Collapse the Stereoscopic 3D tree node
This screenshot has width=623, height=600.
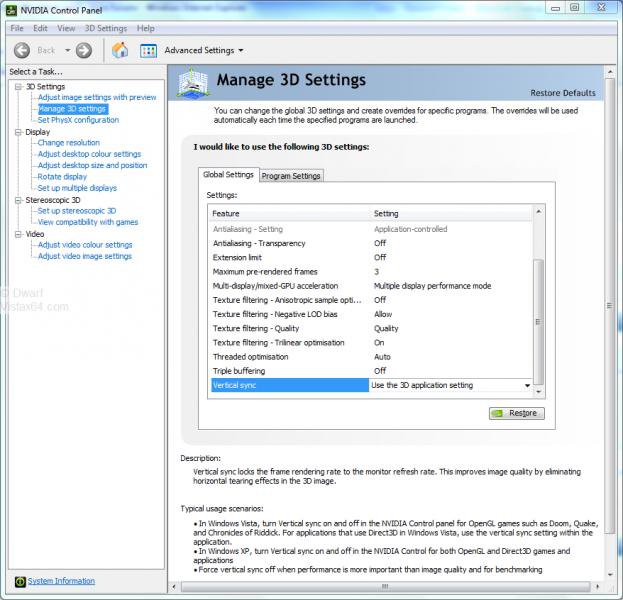tap(18, 200)
